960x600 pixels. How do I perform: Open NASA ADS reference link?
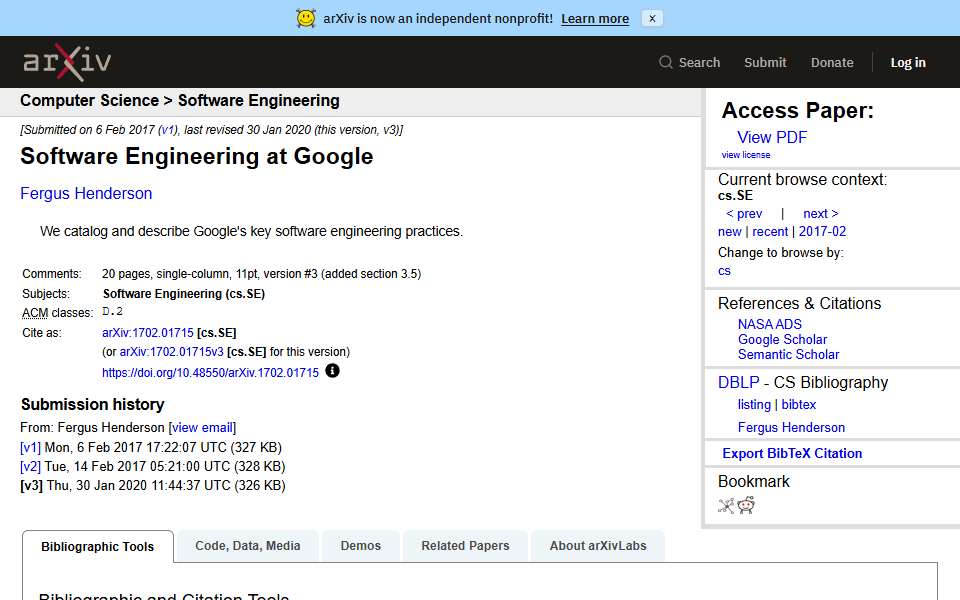770,324
